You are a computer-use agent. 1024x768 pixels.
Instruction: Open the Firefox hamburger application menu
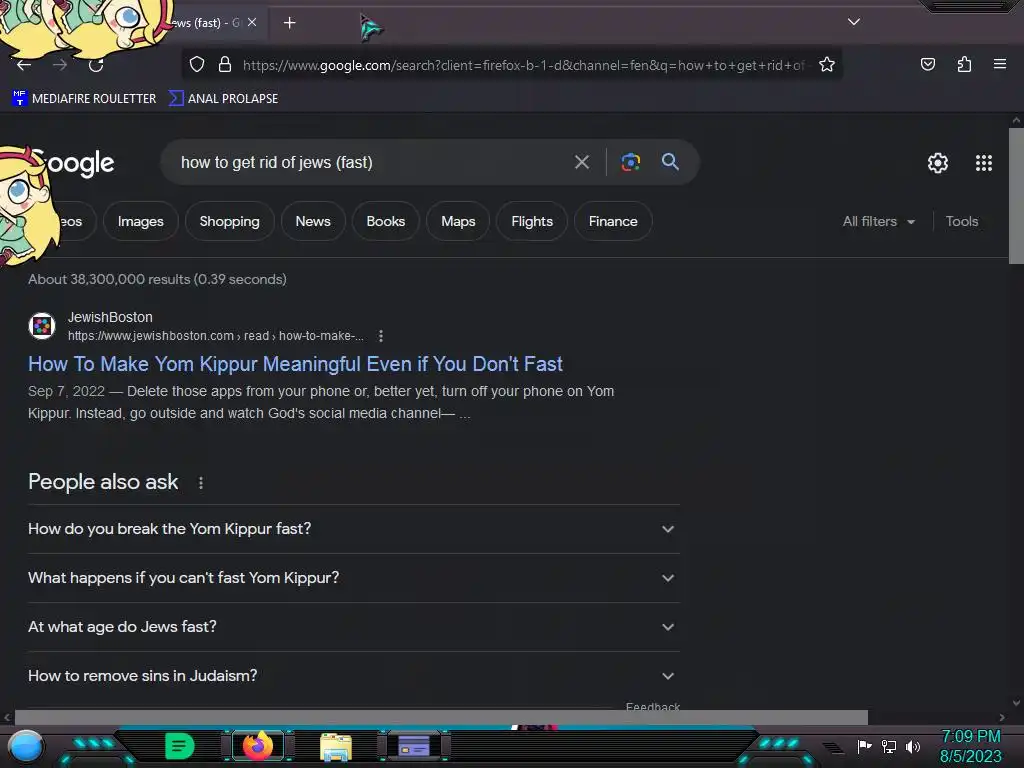point(1000,64)
